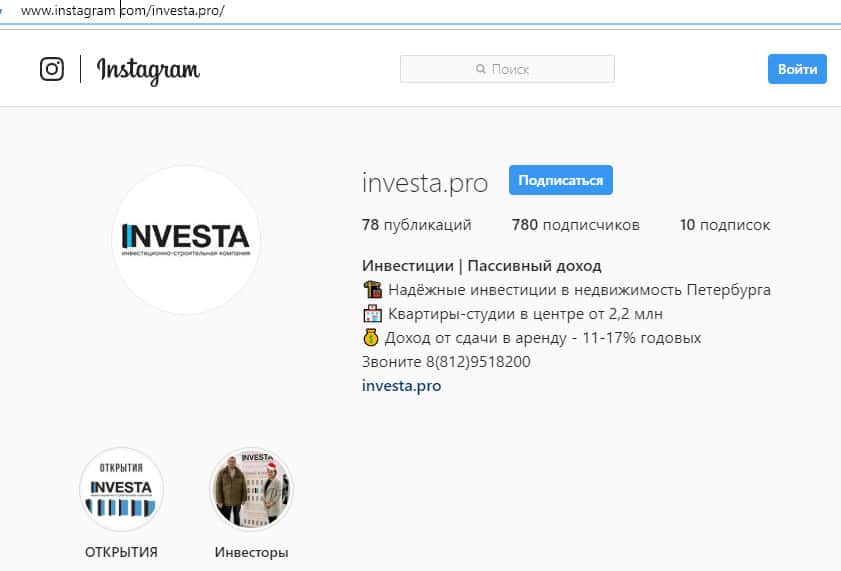This screenshot has width=841, height=571.
Task: Click the Подписаться follow button
Action: point(560,180)
